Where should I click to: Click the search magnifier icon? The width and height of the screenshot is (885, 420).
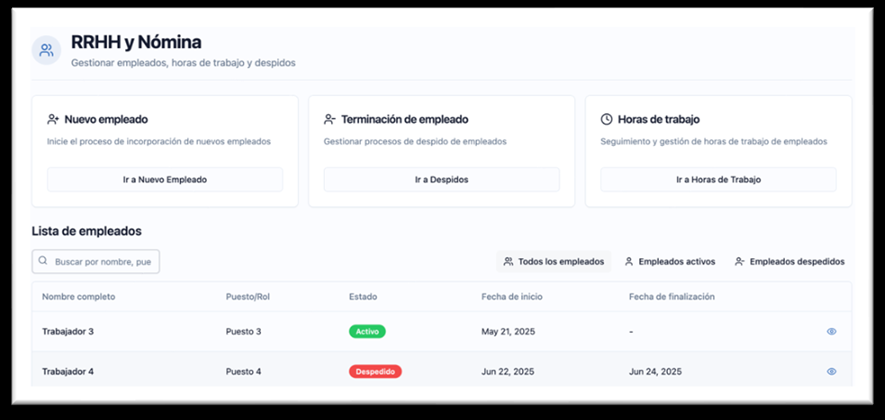tap(43, 262)
